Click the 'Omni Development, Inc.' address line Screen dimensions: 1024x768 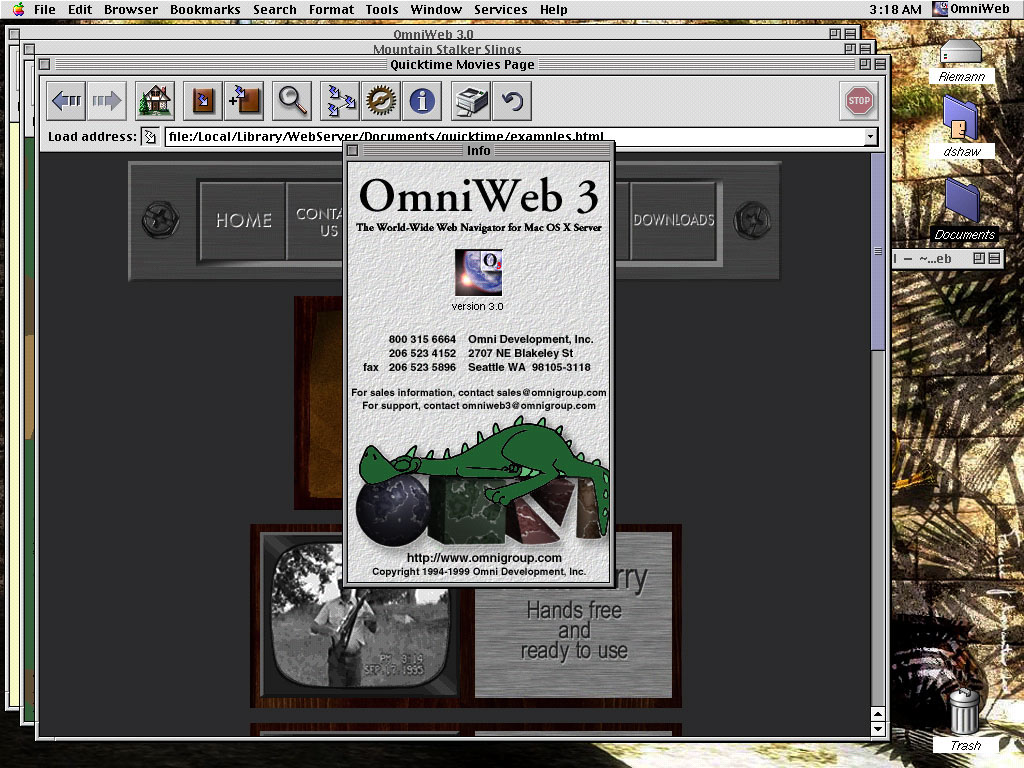(x=530, y=340)
